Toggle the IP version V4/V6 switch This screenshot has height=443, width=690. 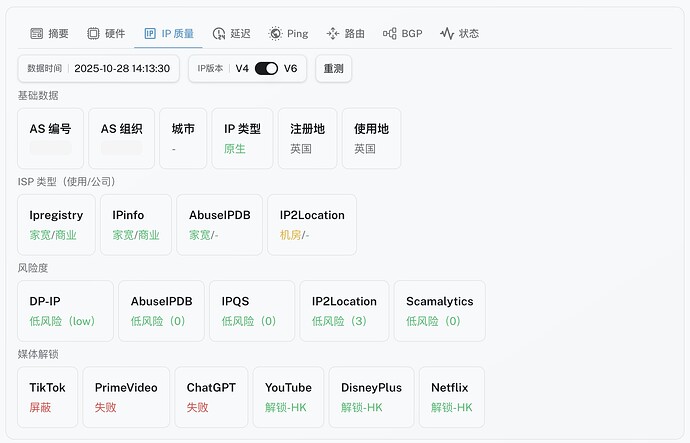click(266, 69)
